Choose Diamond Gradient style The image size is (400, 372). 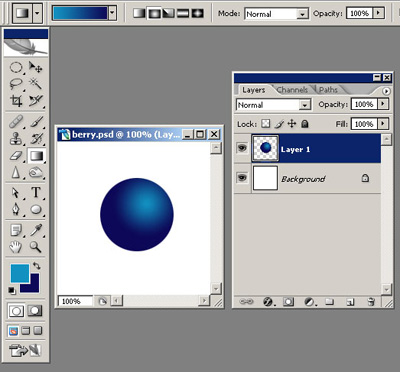click(198, 13)
